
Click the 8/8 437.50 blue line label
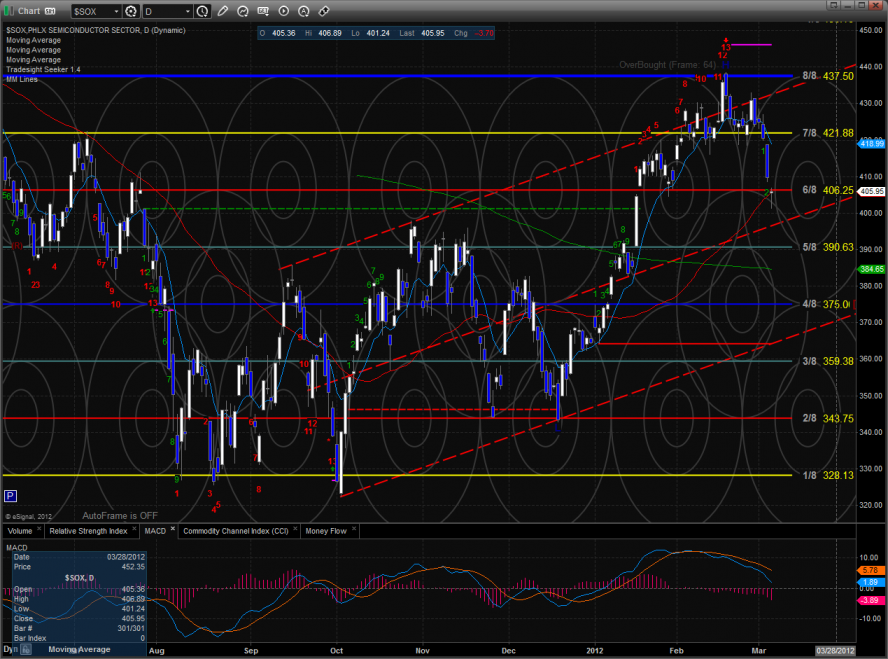click(828, 76)
